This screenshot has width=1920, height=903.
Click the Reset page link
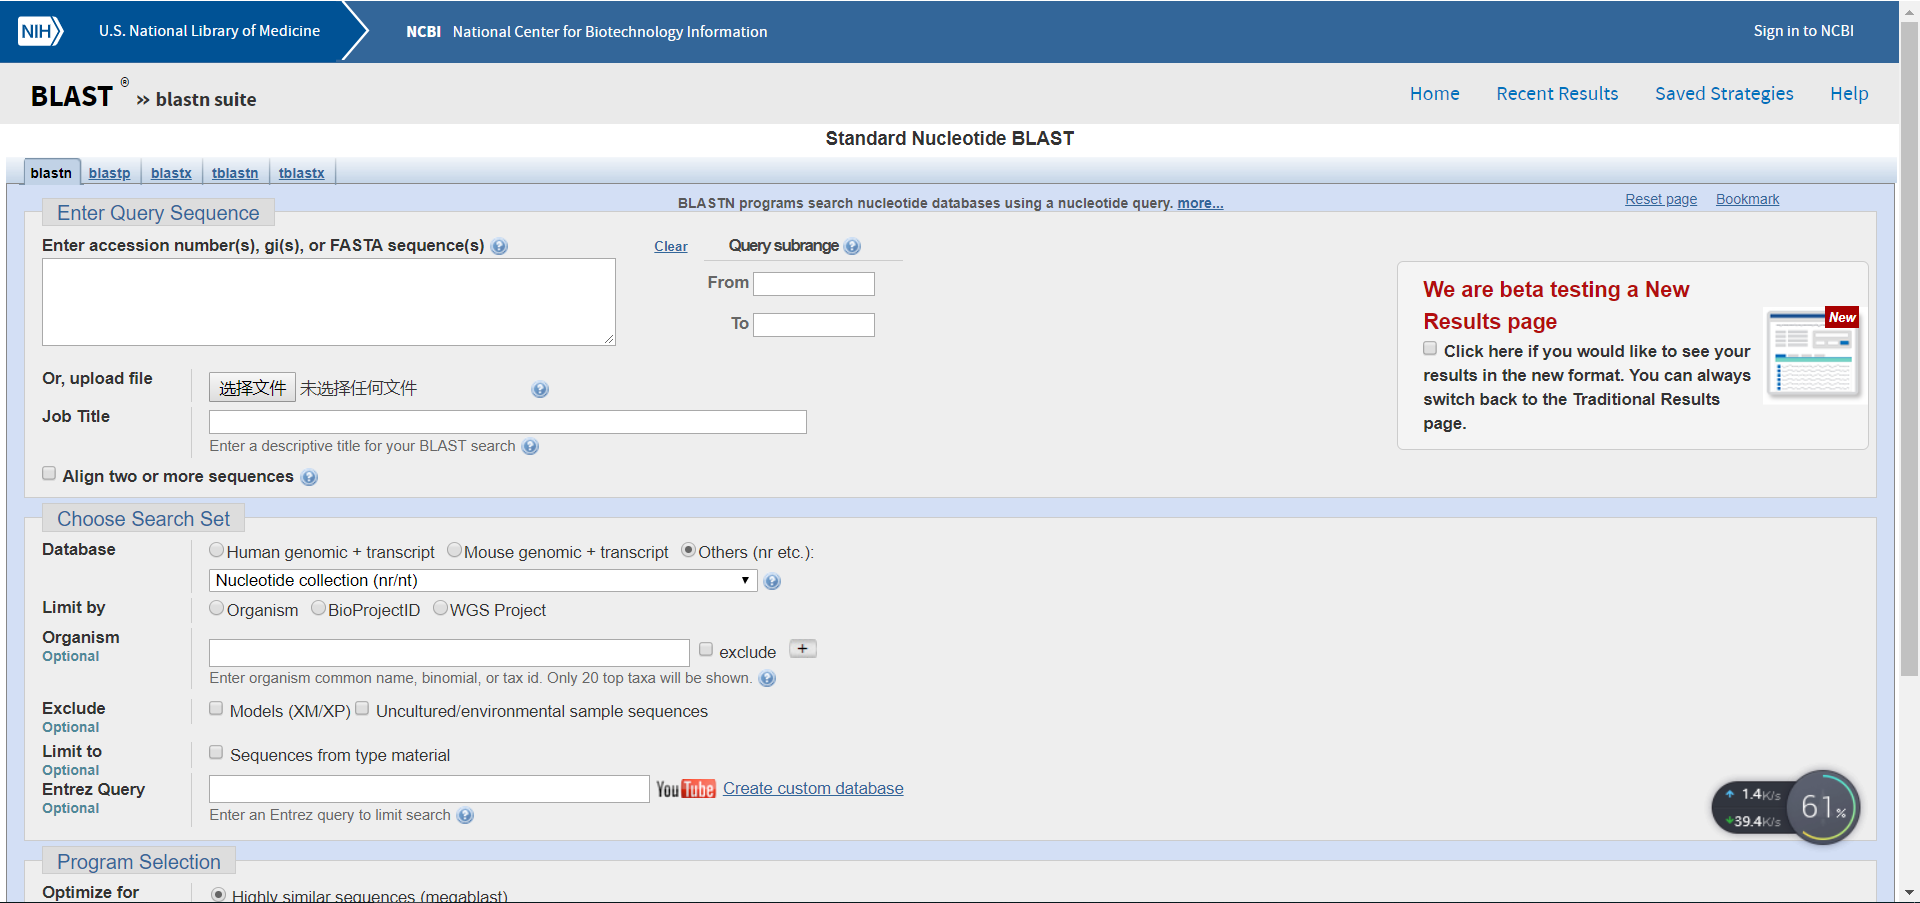pos(1660,200)
